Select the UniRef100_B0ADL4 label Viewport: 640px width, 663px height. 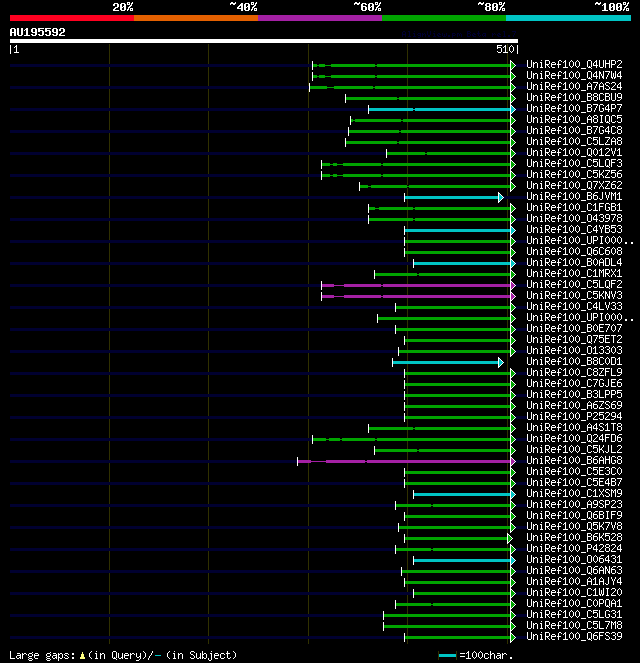(x=574, y=262)
